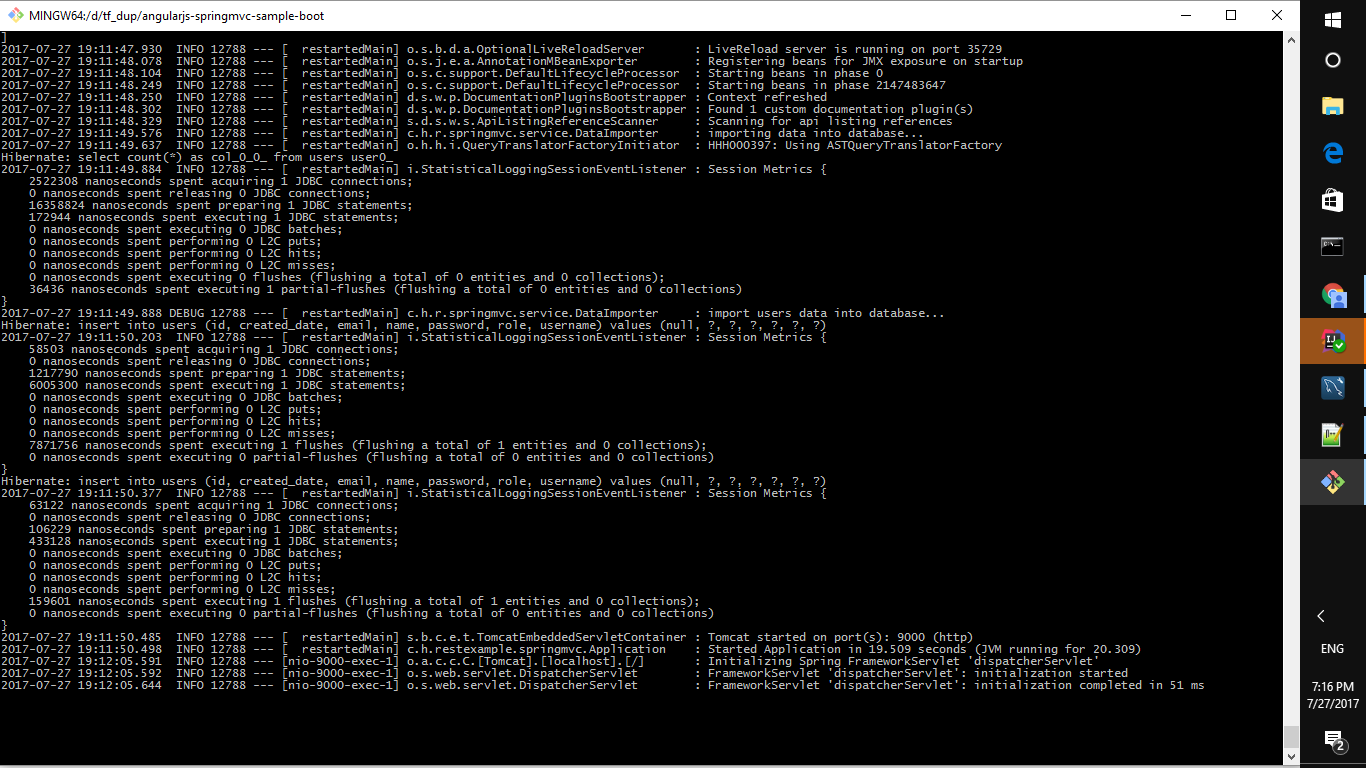Click 'Hibernate: select count(*)' query line
The width and height of the screenshot is (1366, 768).
tap(198, 157)
